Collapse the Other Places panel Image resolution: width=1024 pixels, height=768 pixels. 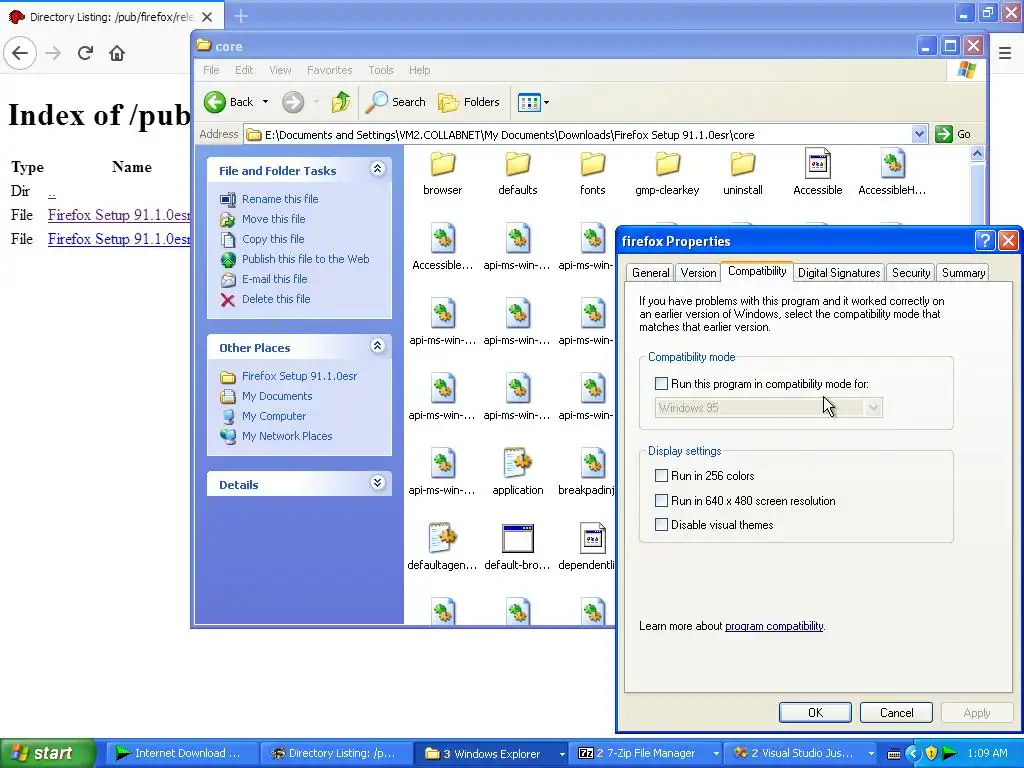[377, 346]
